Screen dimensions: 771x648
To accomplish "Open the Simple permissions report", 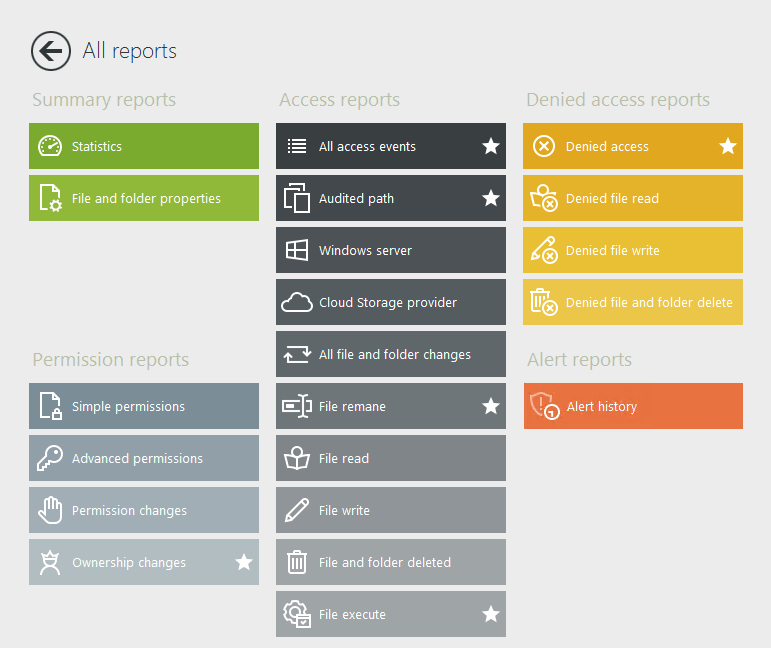I will click(128, 406).
